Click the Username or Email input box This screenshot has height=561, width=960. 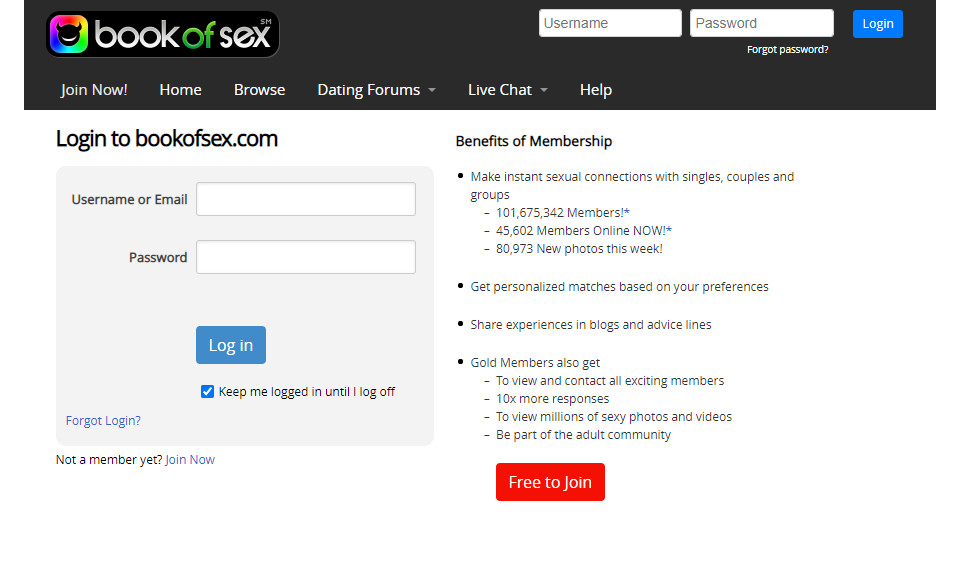pos(305,199)
